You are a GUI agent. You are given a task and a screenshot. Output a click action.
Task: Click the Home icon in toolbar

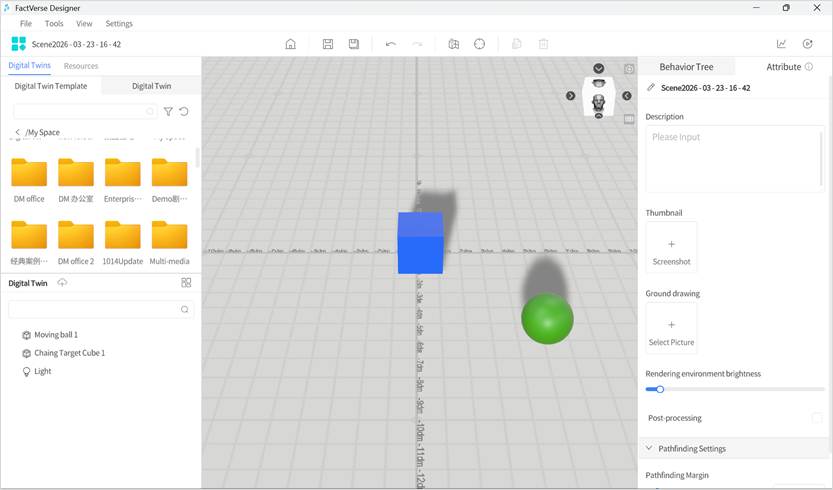(291, 44)
